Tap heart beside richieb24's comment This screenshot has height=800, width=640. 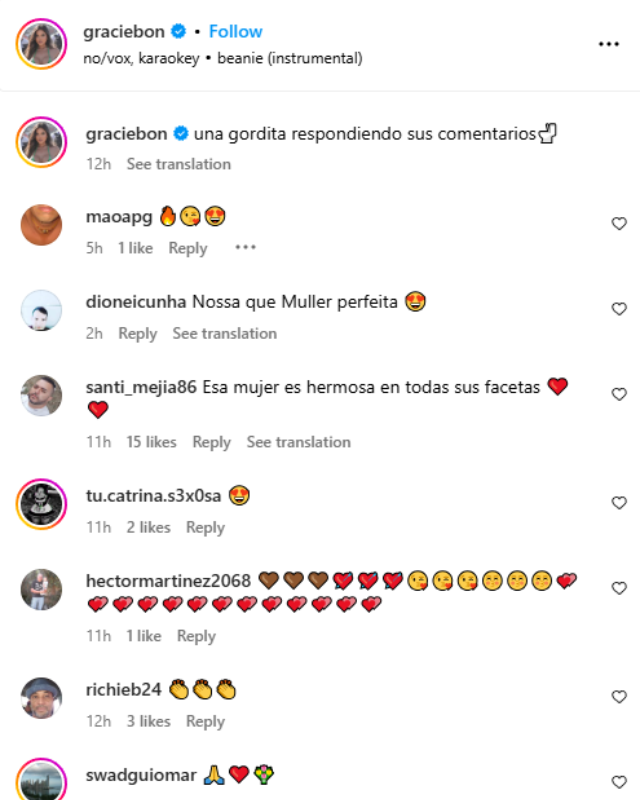[619, 696]
